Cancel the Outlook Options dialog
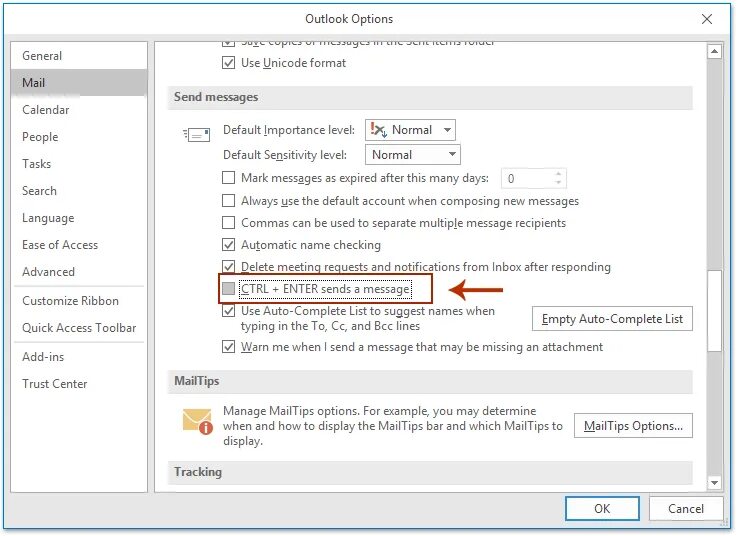The image size is (738, 536). tap(686, 508)
